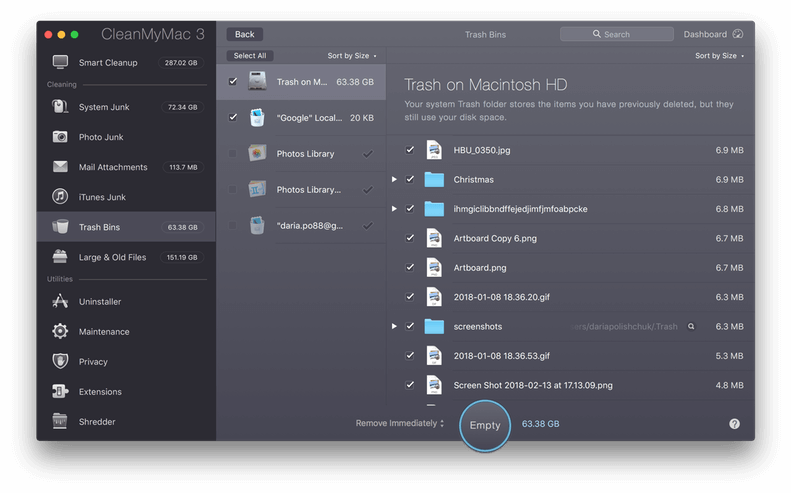Viewport: 791px width, 493px height.
Task: Click the Select All button
Action: pos(250,56)
